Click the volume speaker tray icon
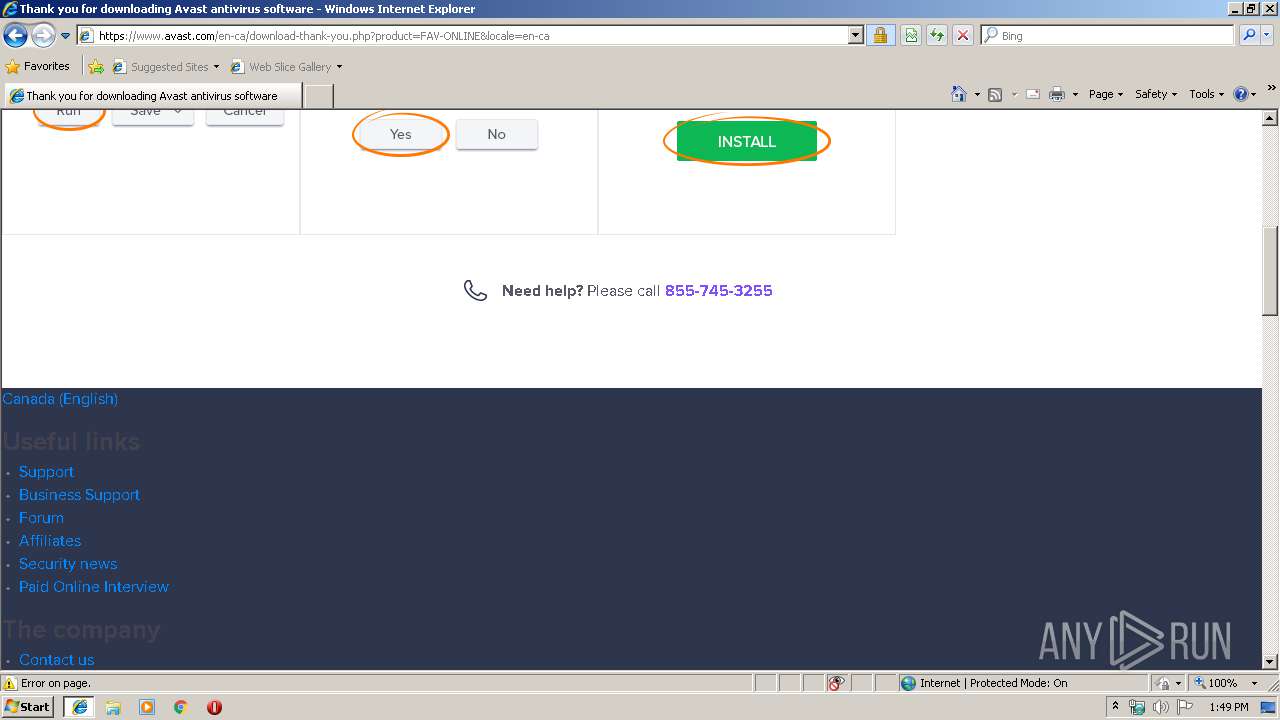The height and width of the screenshot is (720, 1280). pyautogui.click(x=1160, y=707)
